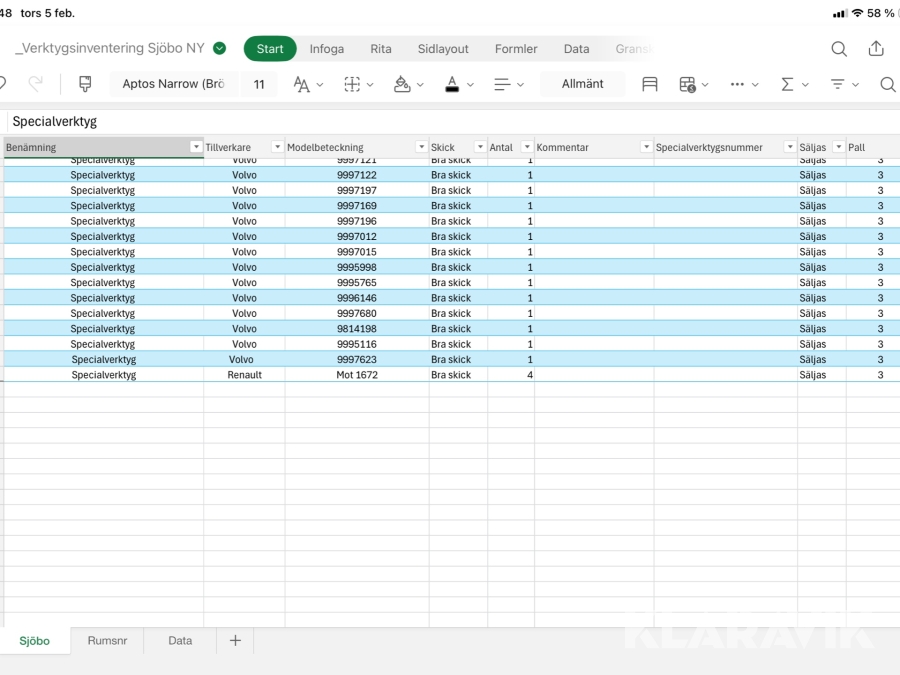This screenshot has width=900, height=675.
Task: Open the Benämning column filter dropdown
Action: tap(196, 148)
